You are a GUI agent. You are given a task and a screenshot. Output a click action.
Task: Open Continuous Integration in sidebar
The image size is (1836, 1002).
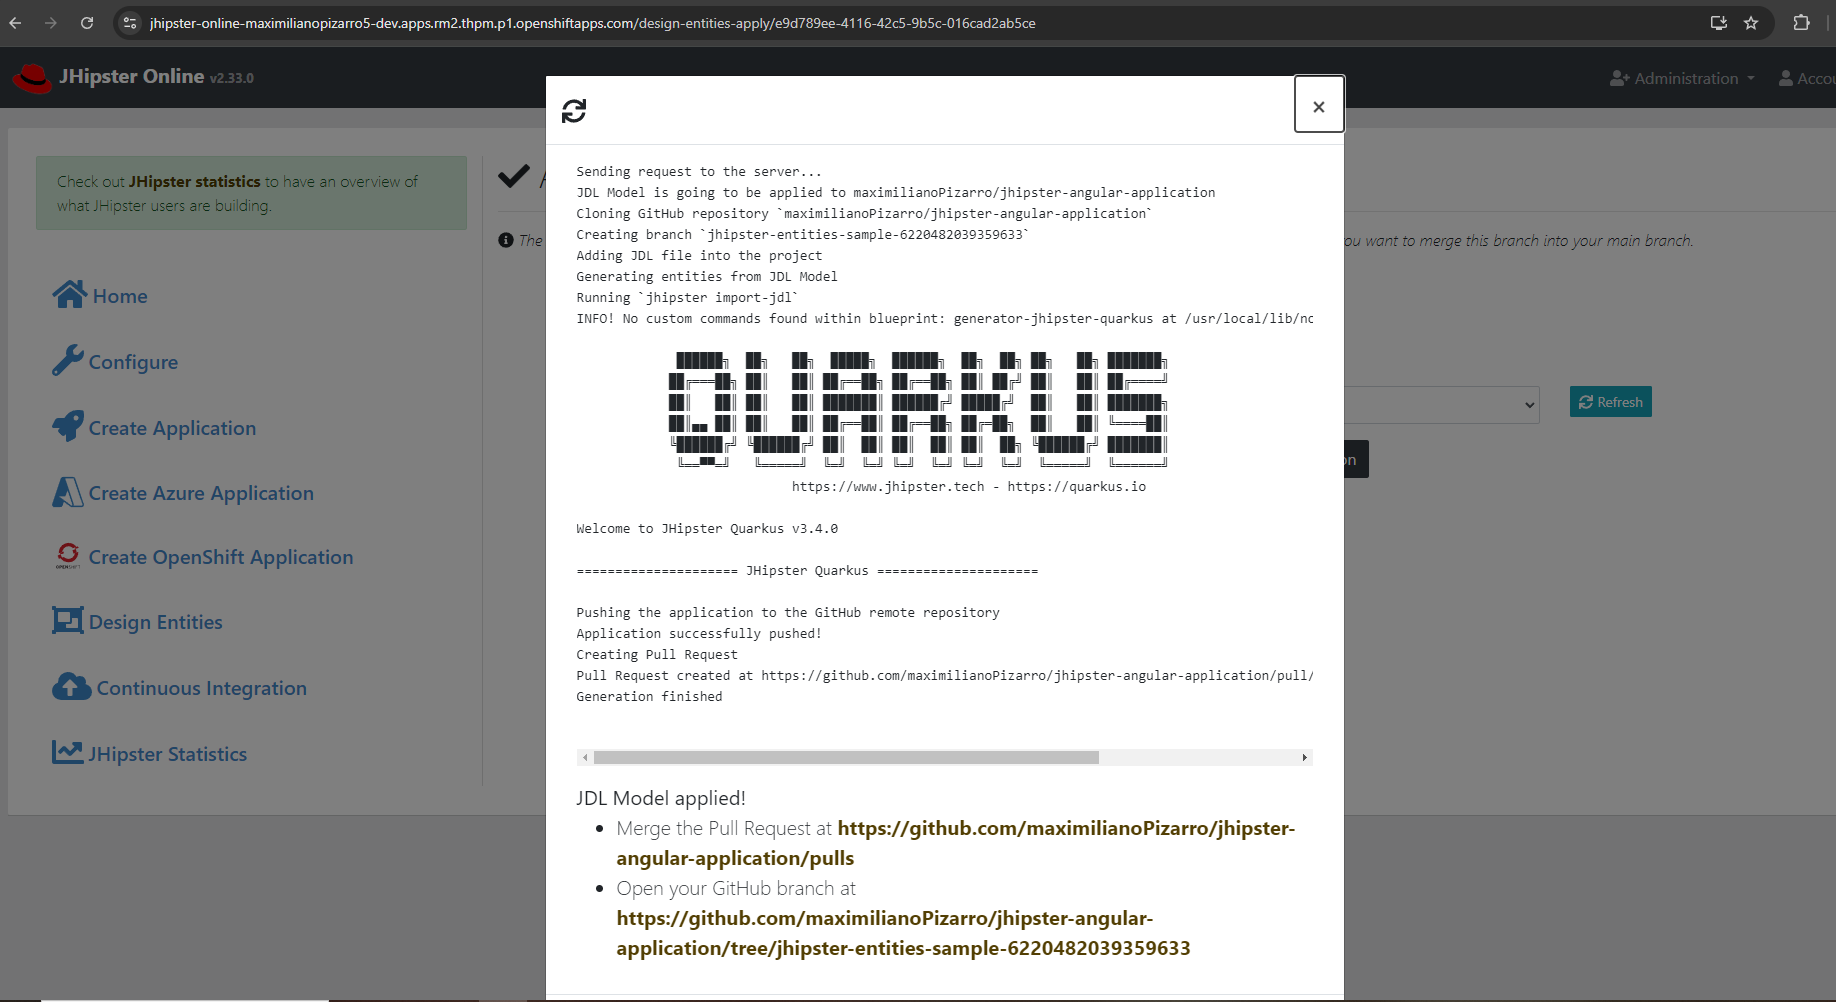(x=202, y=688)
